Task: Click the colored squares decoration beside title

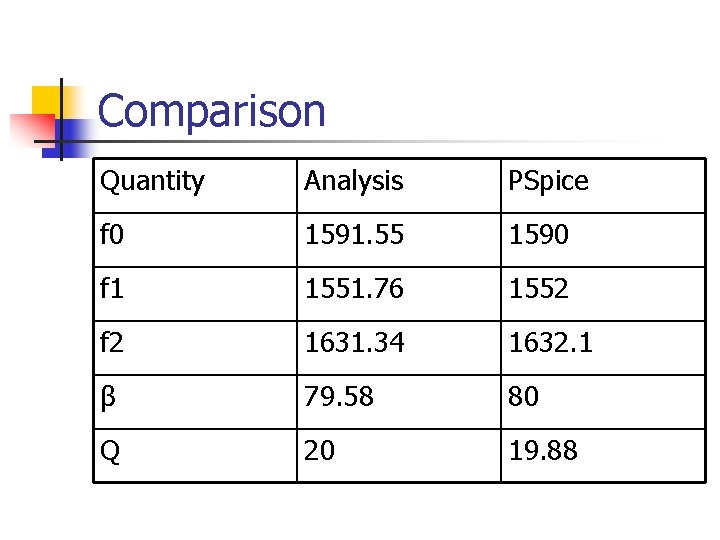Action: coord(48,118)
